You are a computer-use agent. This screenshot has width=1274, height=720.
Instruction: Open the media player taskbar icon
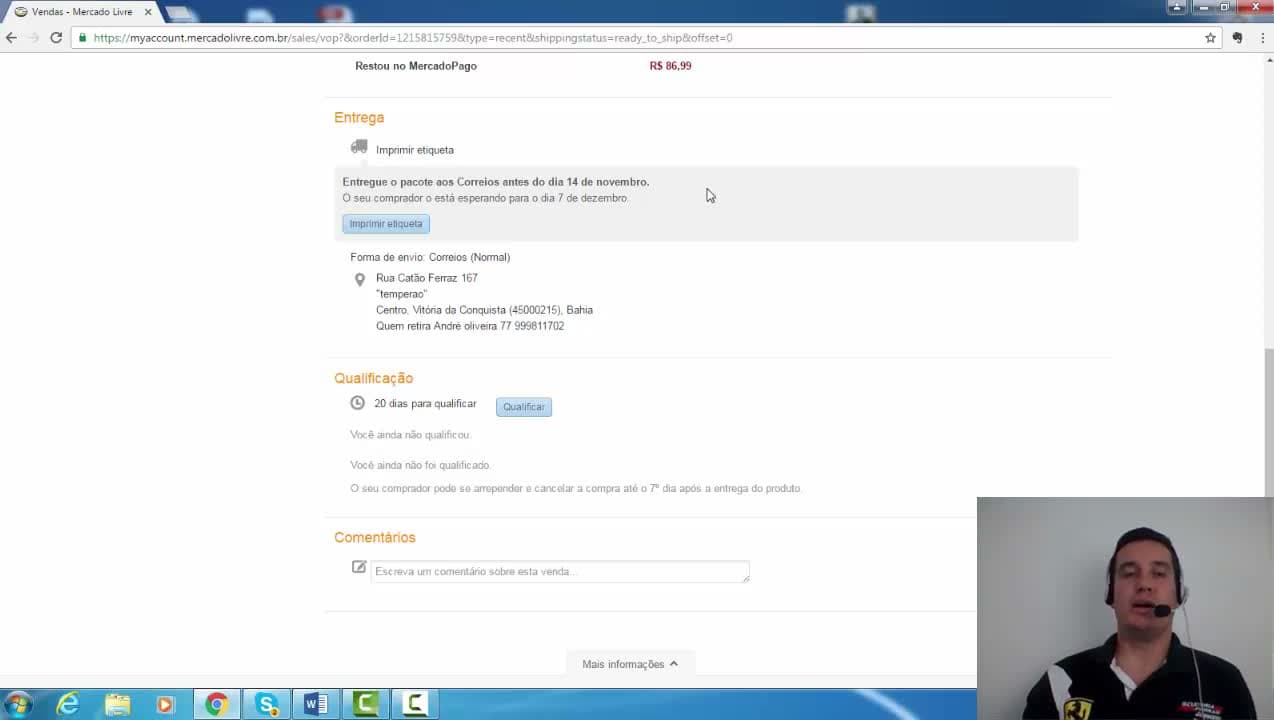pyautogui.click(x=166, y=705)
